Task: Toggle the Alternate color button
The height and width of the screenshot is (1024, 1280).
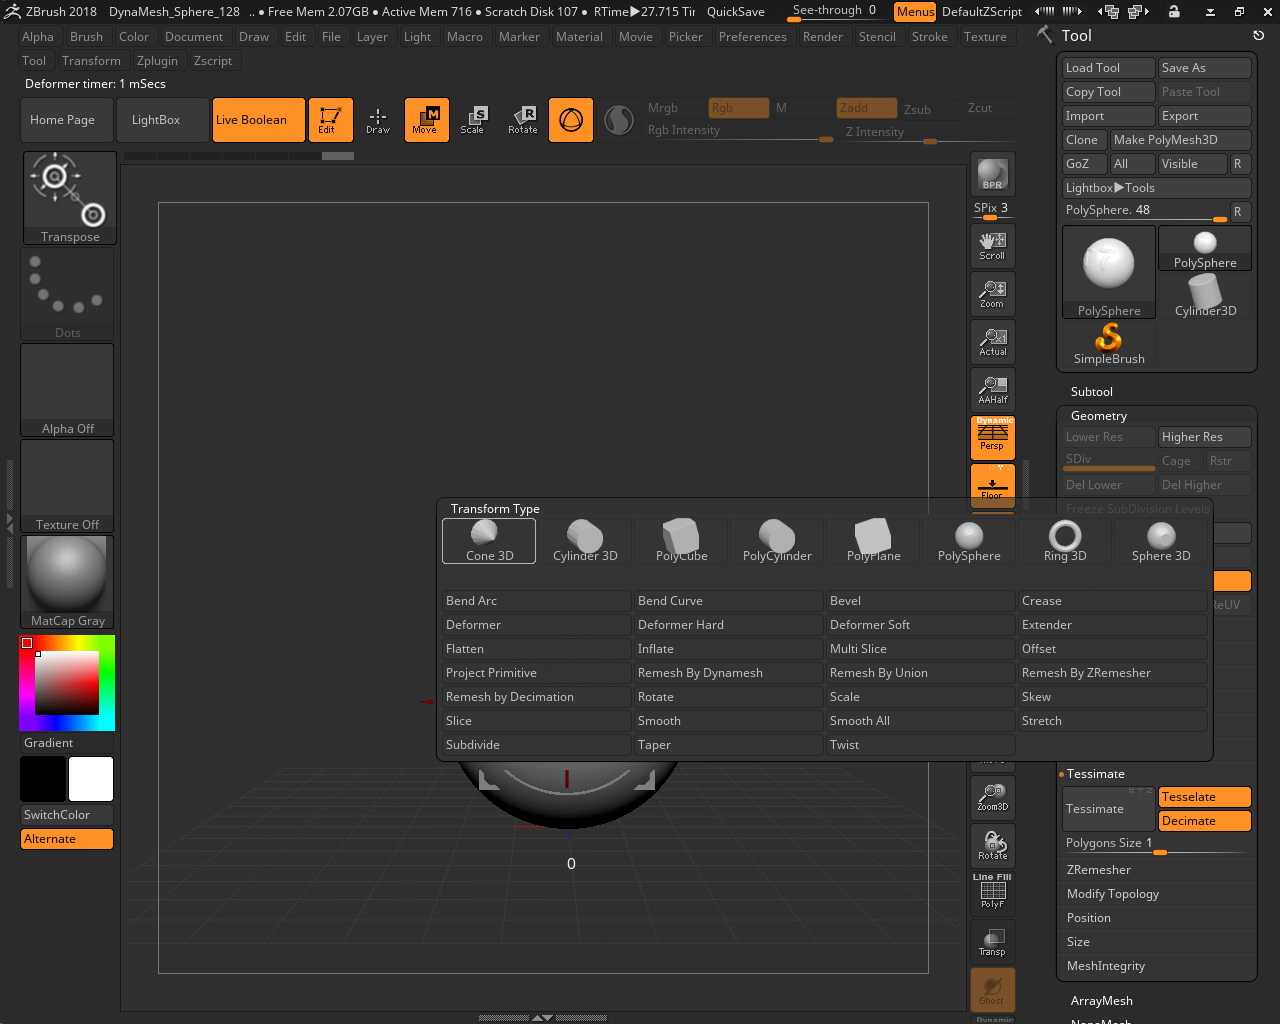Action: (x=67, y=839)
